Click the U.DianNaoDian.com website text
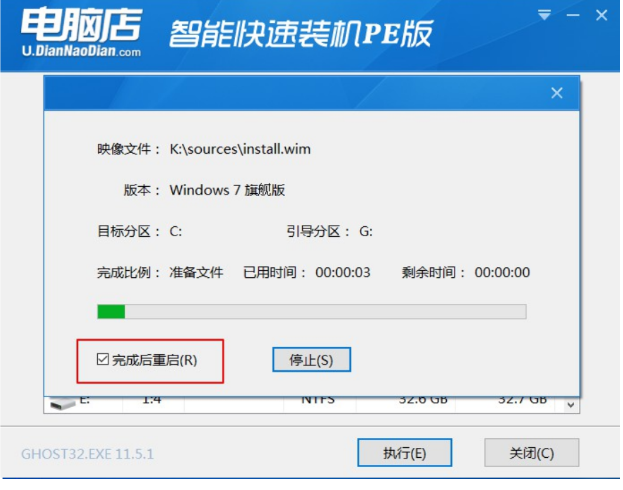 click(x=81, y=51)
